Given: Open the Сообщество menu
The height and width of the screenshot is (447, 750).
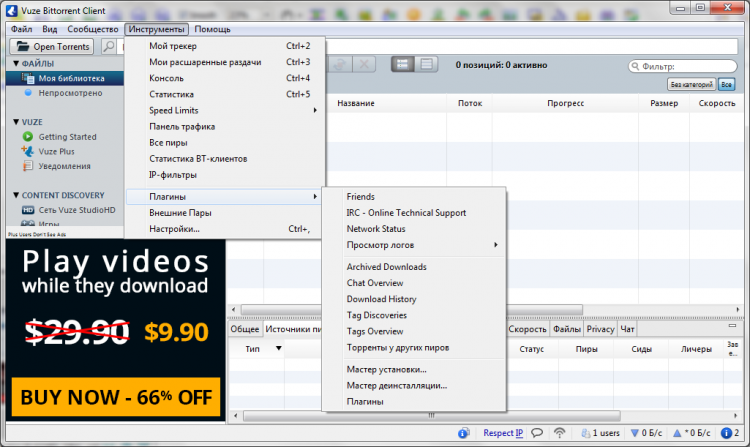Looking at the screenshot, I should click(93, 29).
